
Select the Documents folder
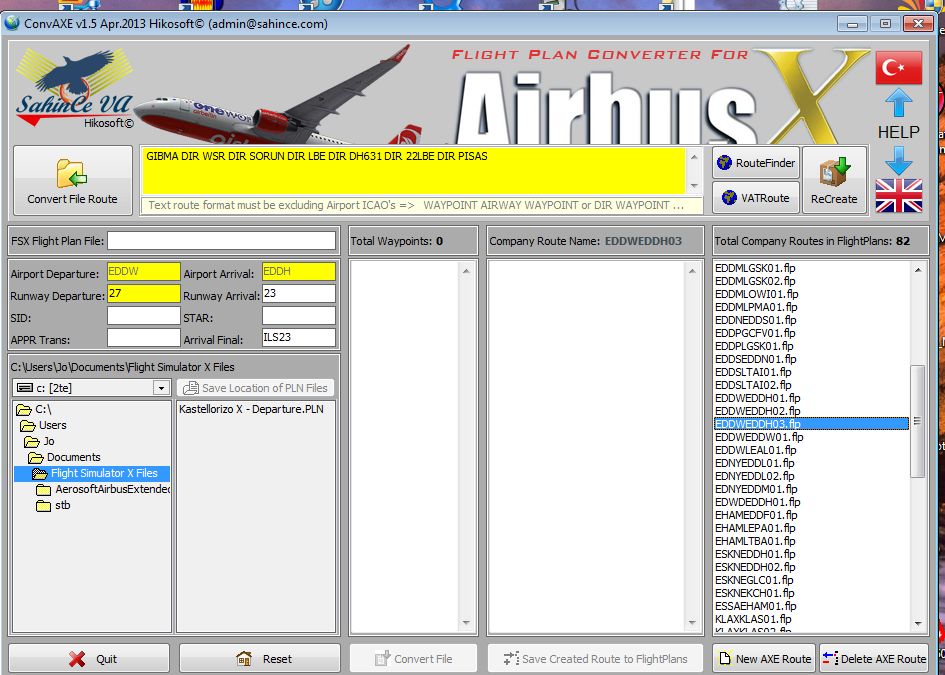point(64,457)
